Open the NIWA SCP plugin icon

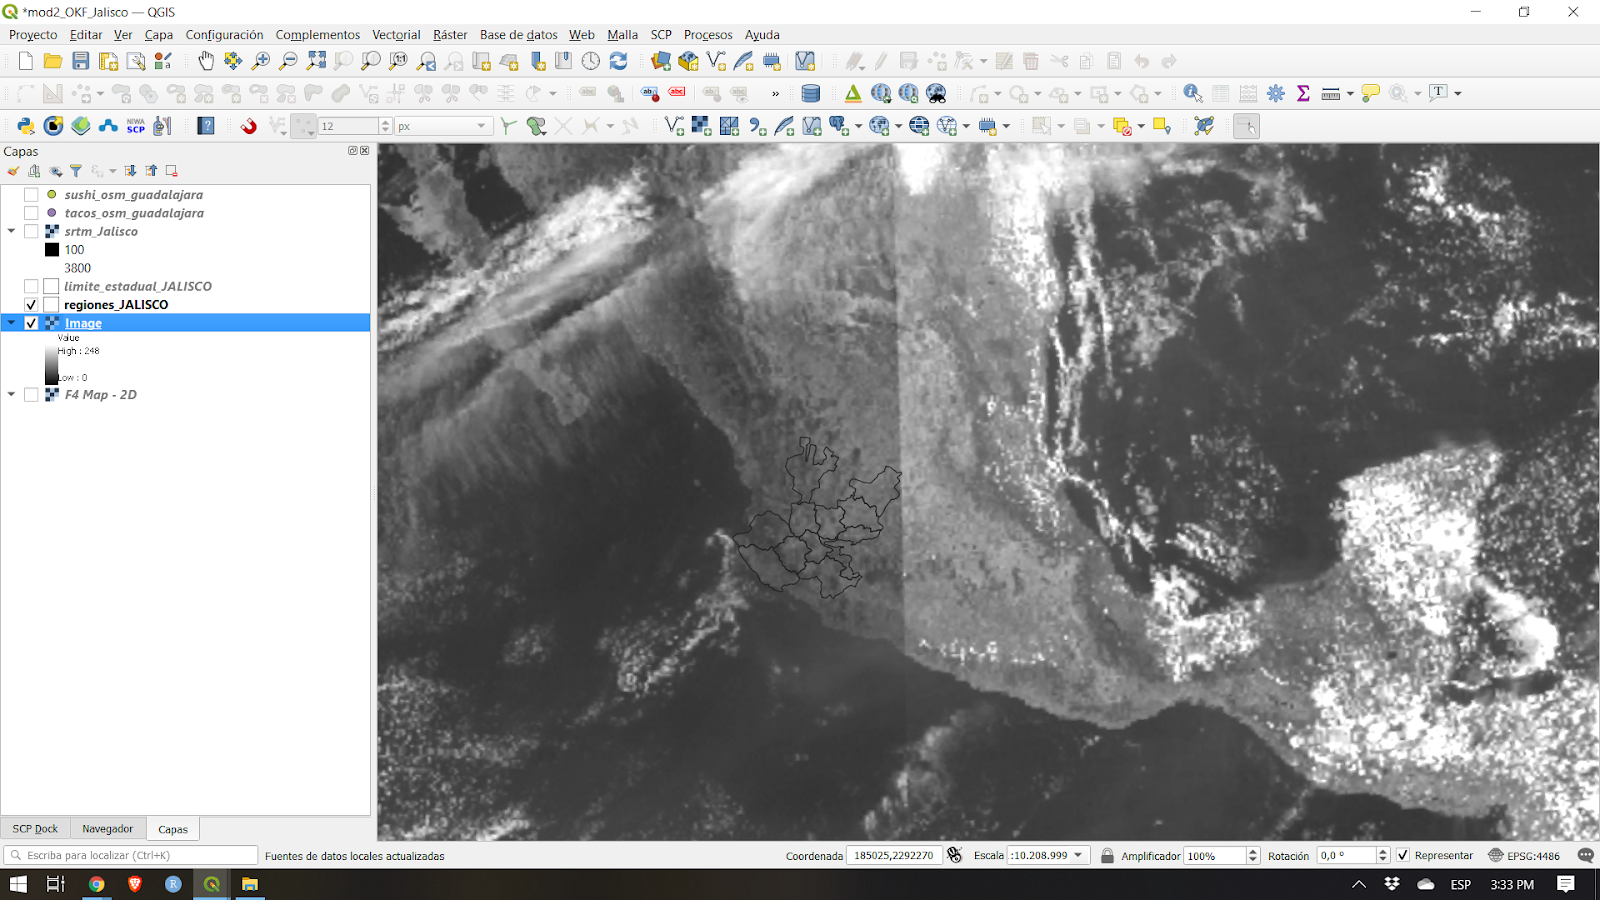click(136, 126)
